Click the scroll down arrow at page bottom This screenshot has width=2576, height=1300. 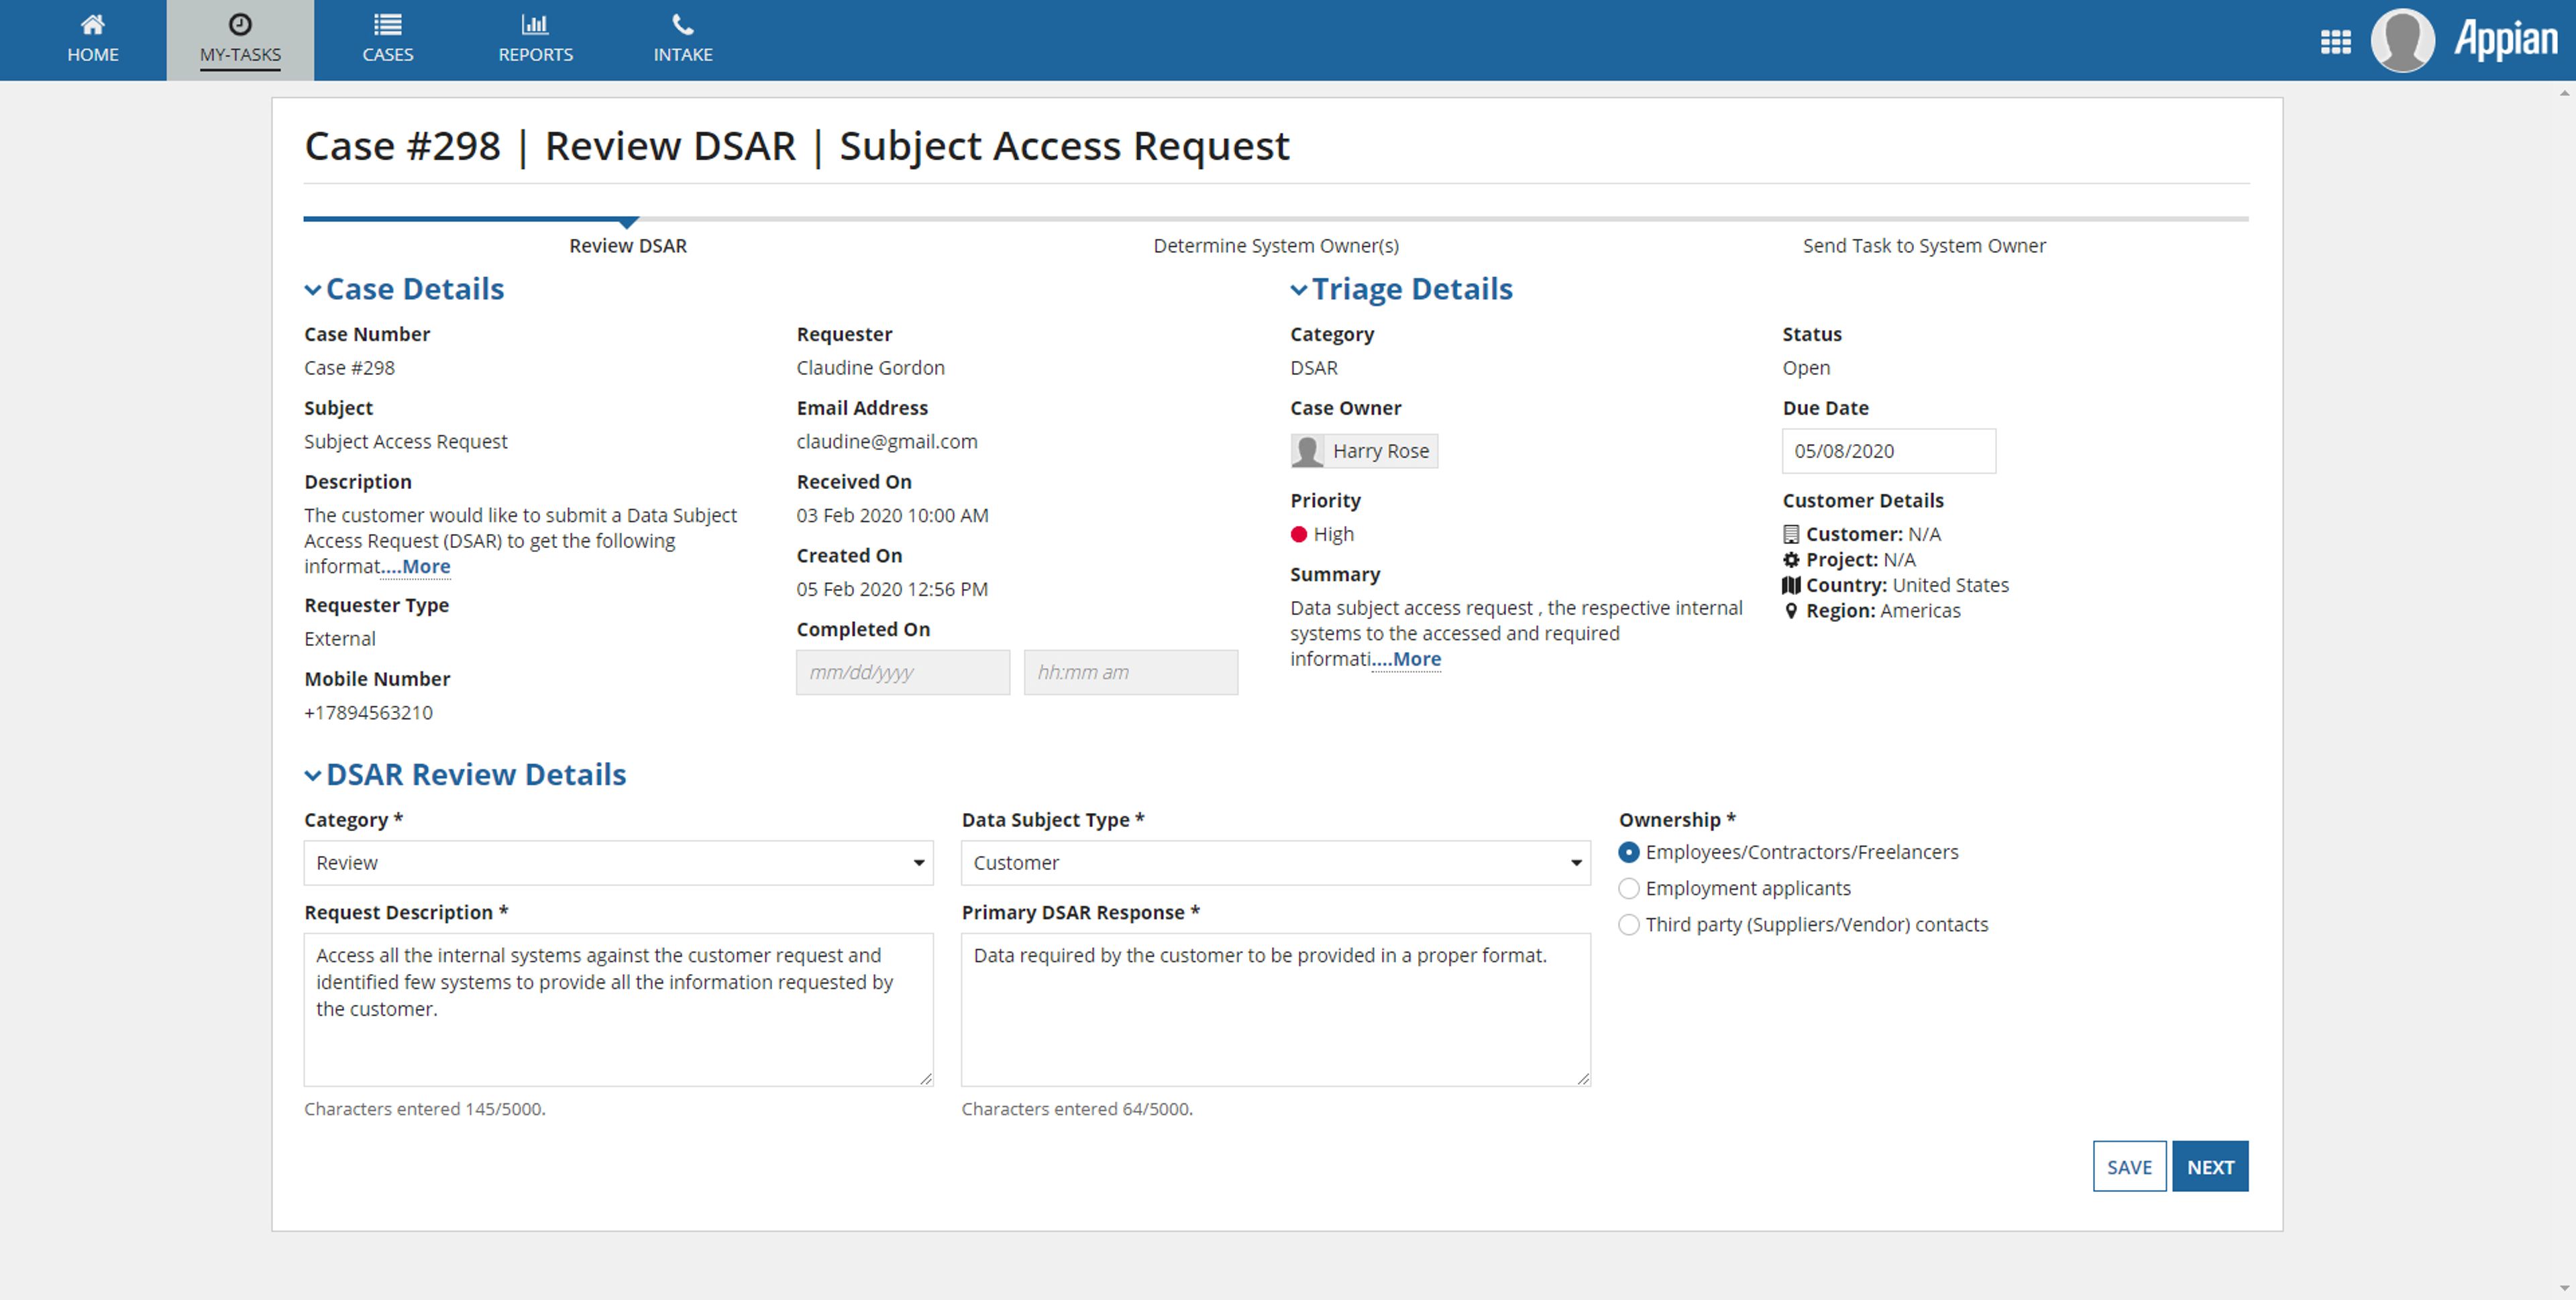[2564, 1288]
